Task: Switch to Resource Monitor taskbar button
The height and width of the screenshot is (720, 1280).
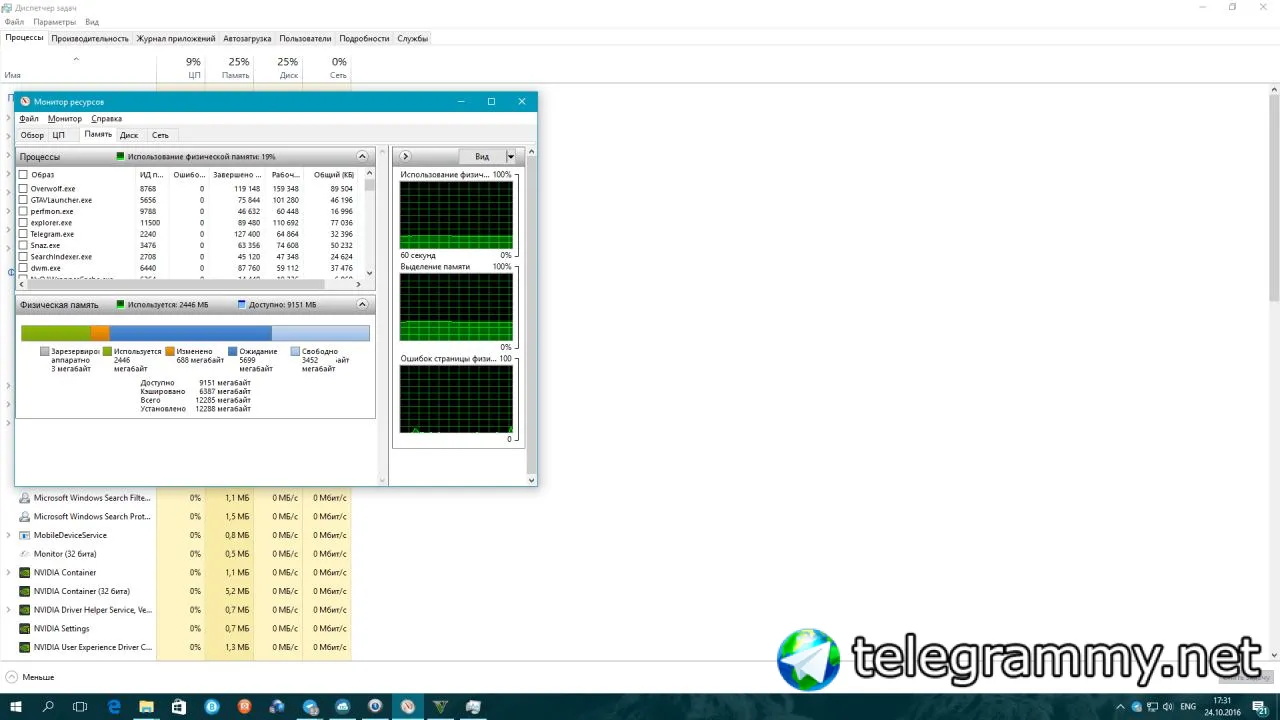Action: tap(408, 707)
